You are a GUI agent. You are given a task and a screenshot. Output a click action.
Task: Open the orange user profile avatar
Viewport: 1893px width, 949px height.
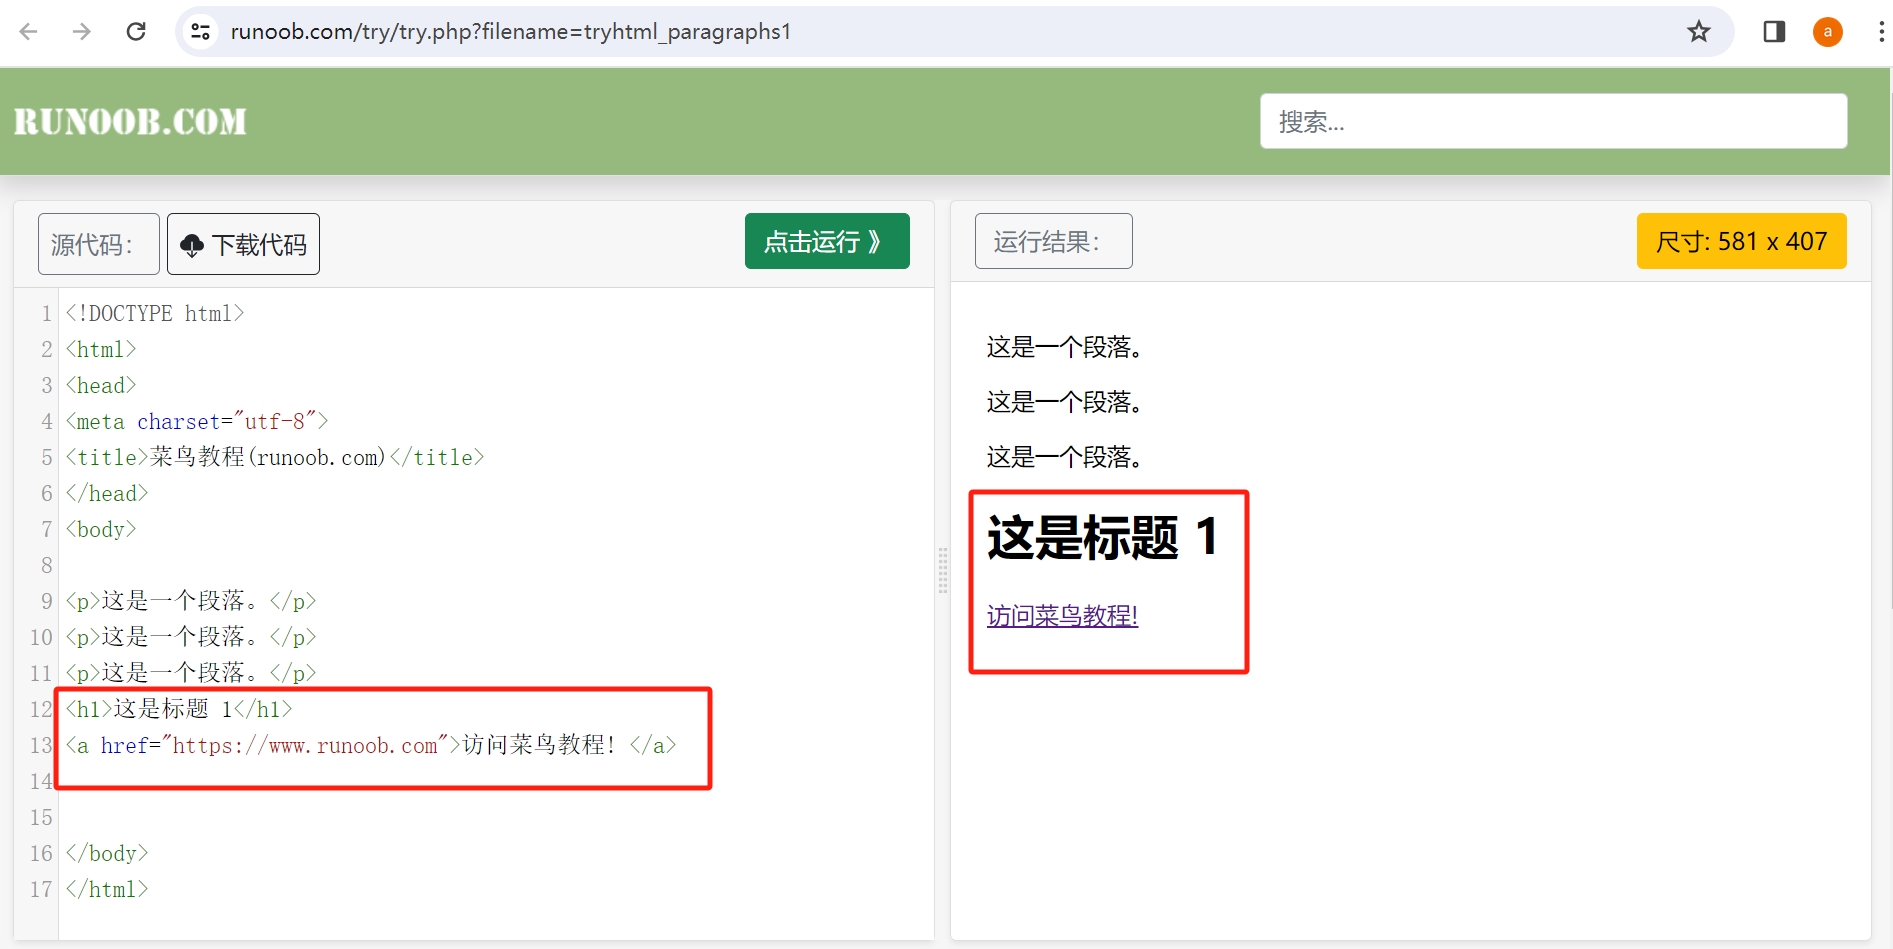pyautogui.click(x=1827, y=32)
